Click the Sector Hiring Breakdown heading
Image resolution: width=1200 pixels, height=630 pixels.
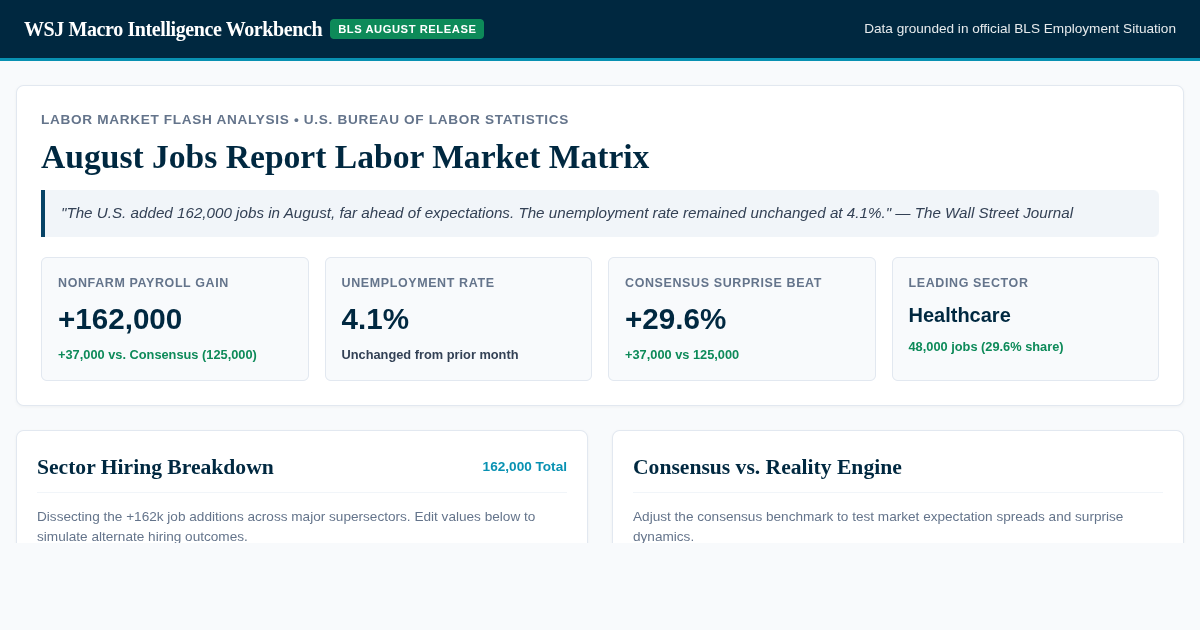pyautogui.click(x=155, y=467)
